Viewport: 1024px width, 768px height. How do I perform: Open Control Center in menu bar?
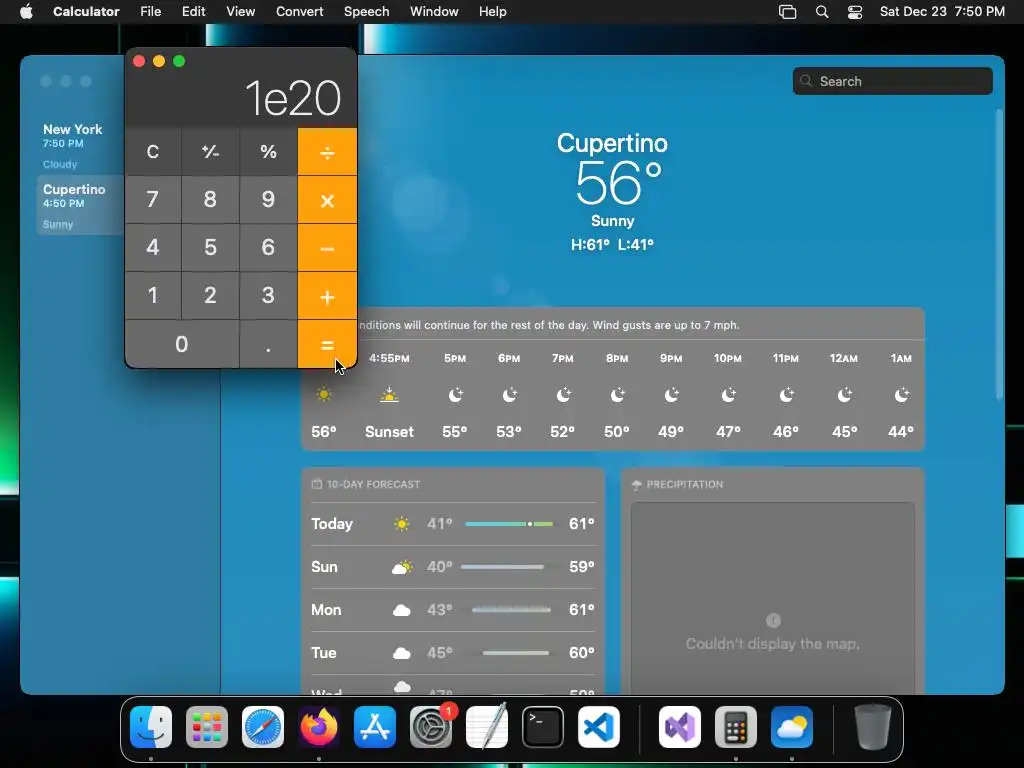click(x=855, y=12)
